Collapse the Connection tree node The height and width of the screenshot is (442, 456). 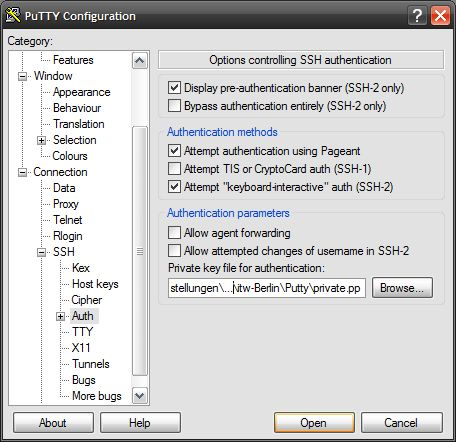pyautogui.click(x=22, y=172)
